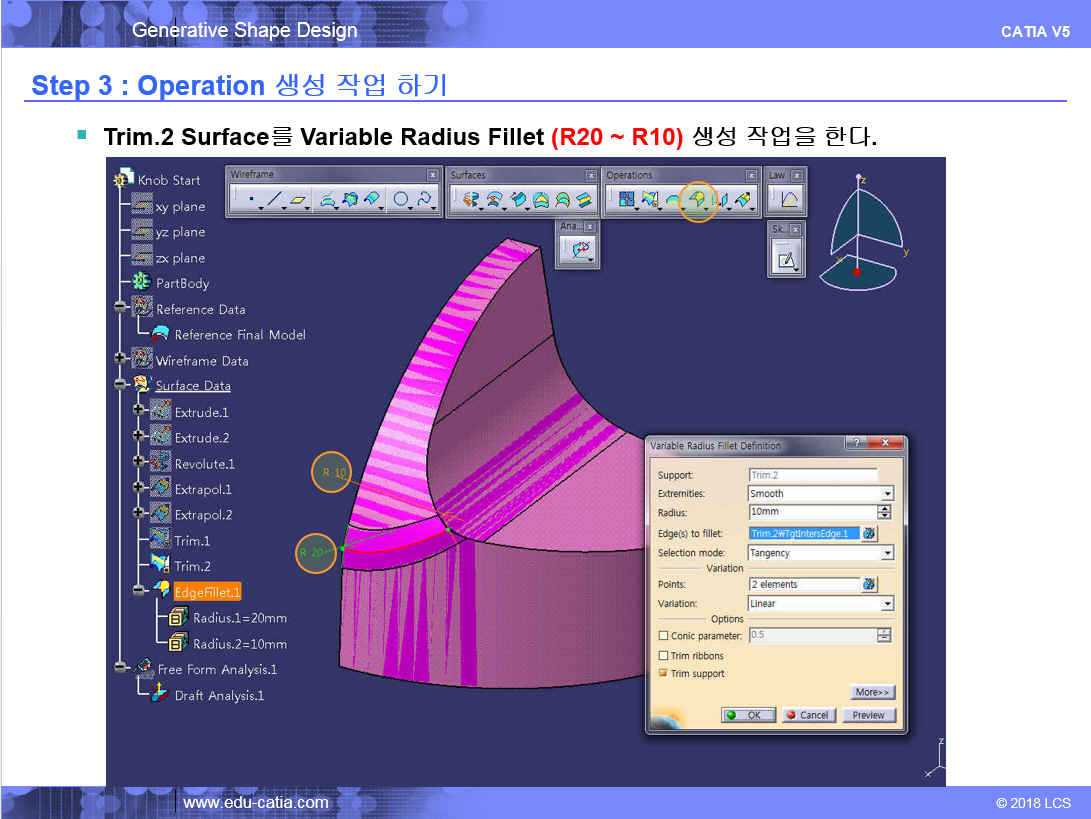Click the Sketcher toolbar icon
The image size is (1091, 819).
788,260
